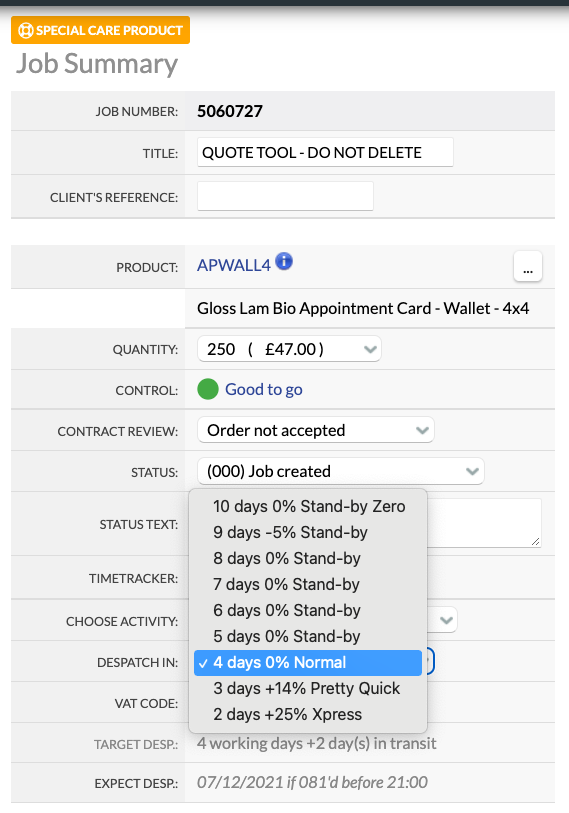Open the APWALL4 product link
The image size is (569, 813).
coord(234,265)
